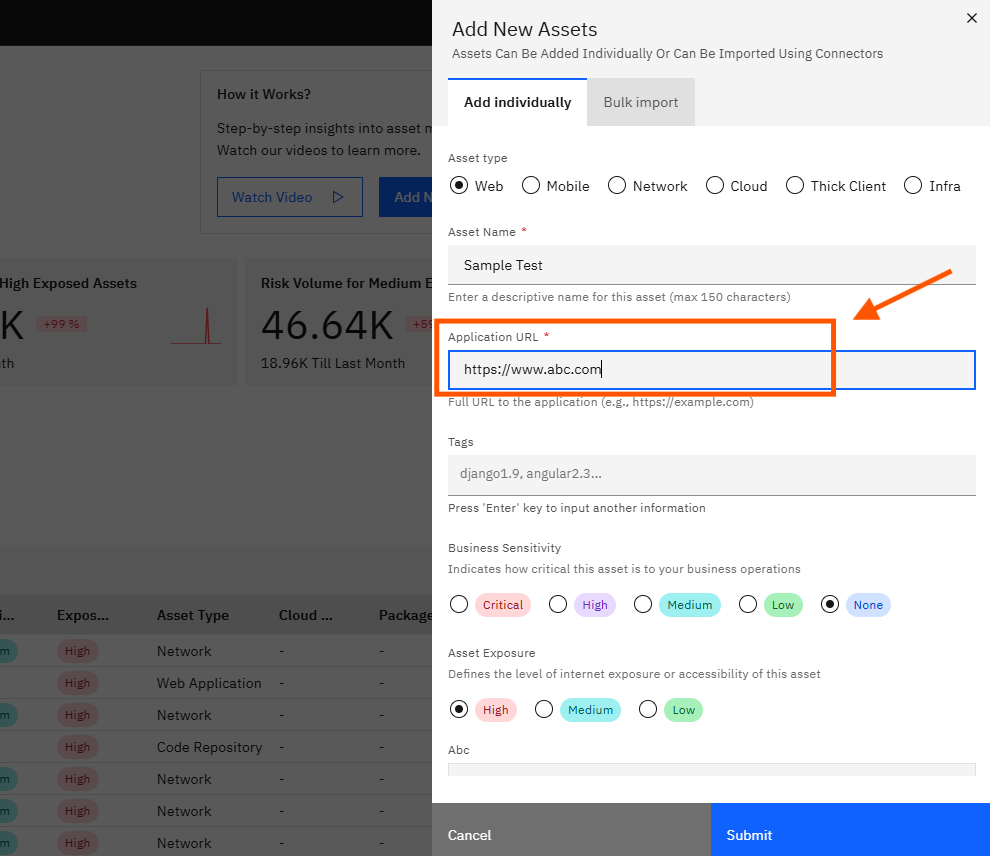Select the Web asset type

pyautogui.click(x=459, y=186)
